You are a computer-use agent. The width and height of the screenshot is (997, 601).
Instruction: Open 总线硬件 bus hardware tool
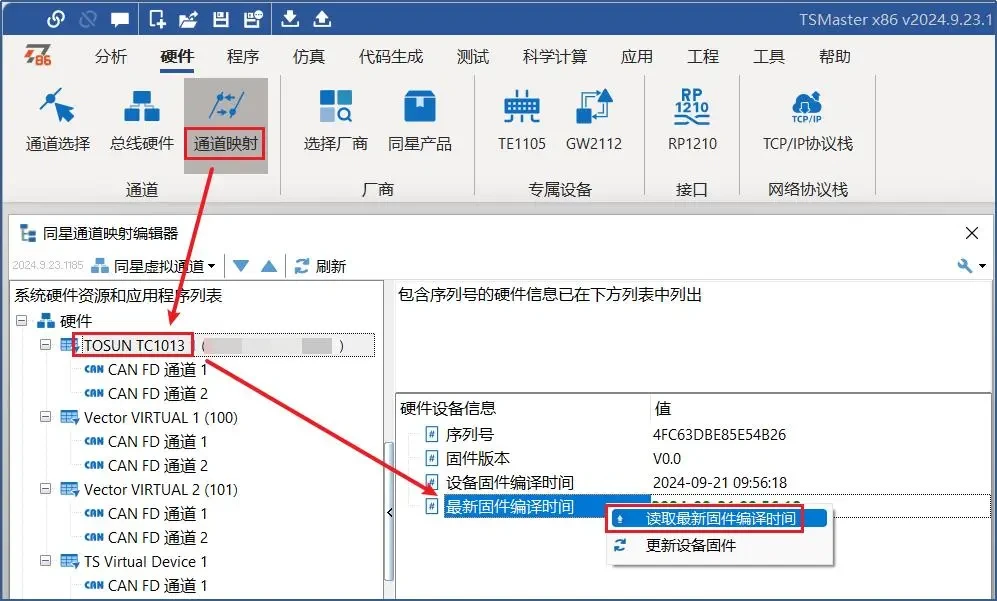(142, 121)
